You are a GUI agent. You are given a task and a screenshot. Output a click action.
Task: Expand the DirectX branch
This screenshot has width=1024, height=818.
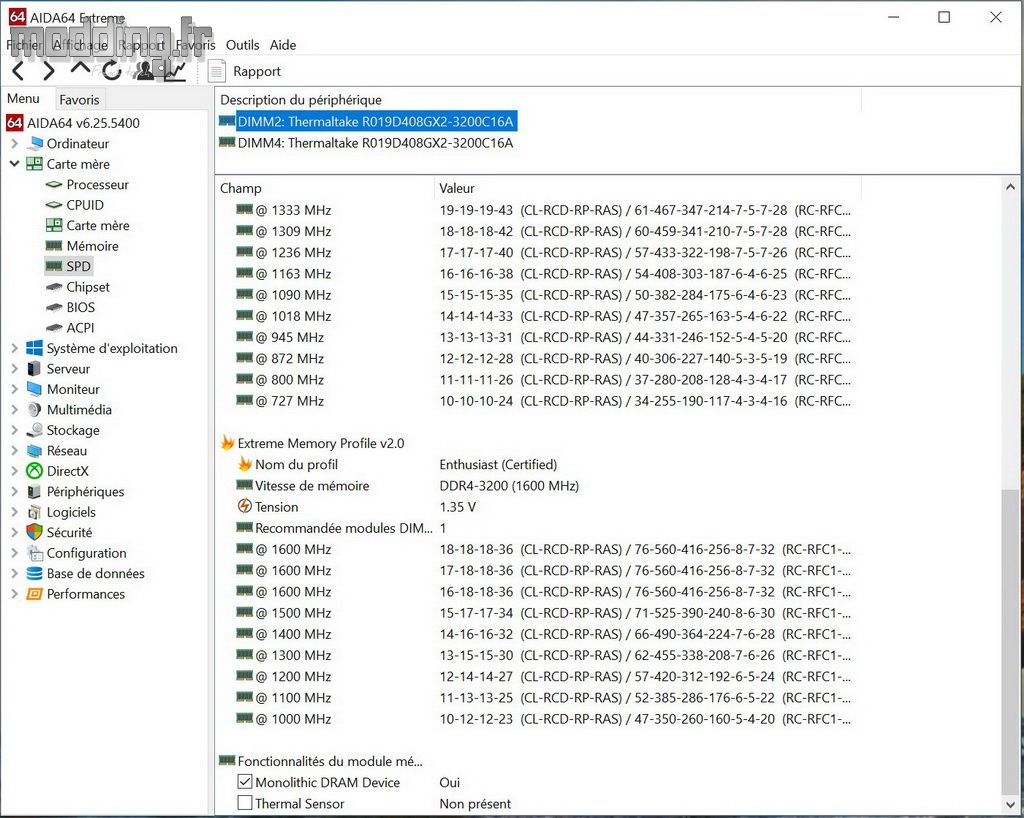pyautogui.click(x=14, y=471)
